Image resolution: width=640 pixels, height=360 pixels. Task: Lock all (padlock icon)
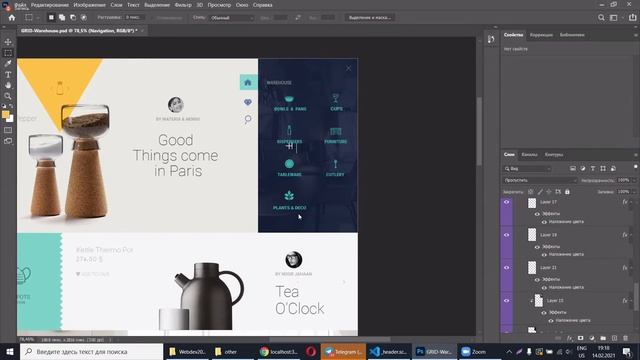click(567, 191)
